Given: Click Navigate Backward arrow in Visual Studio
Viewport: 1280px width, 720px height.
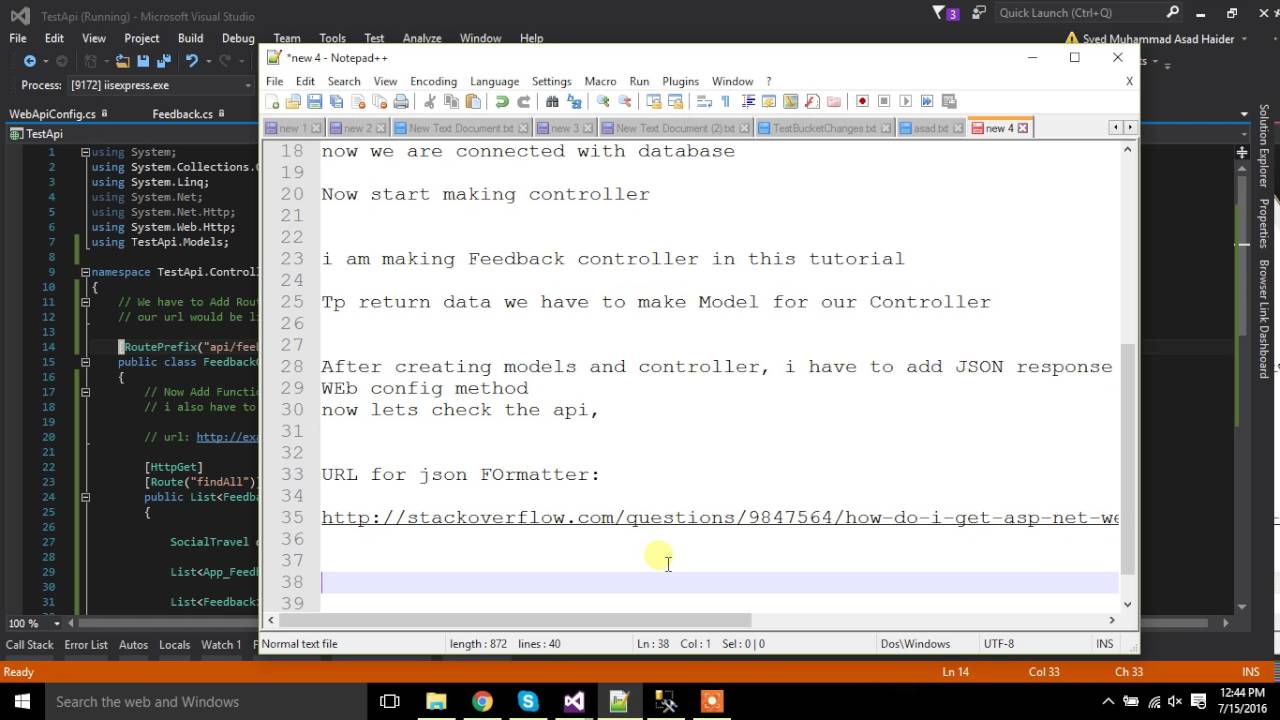Looking at the screenshot, I should pos(30,61).
